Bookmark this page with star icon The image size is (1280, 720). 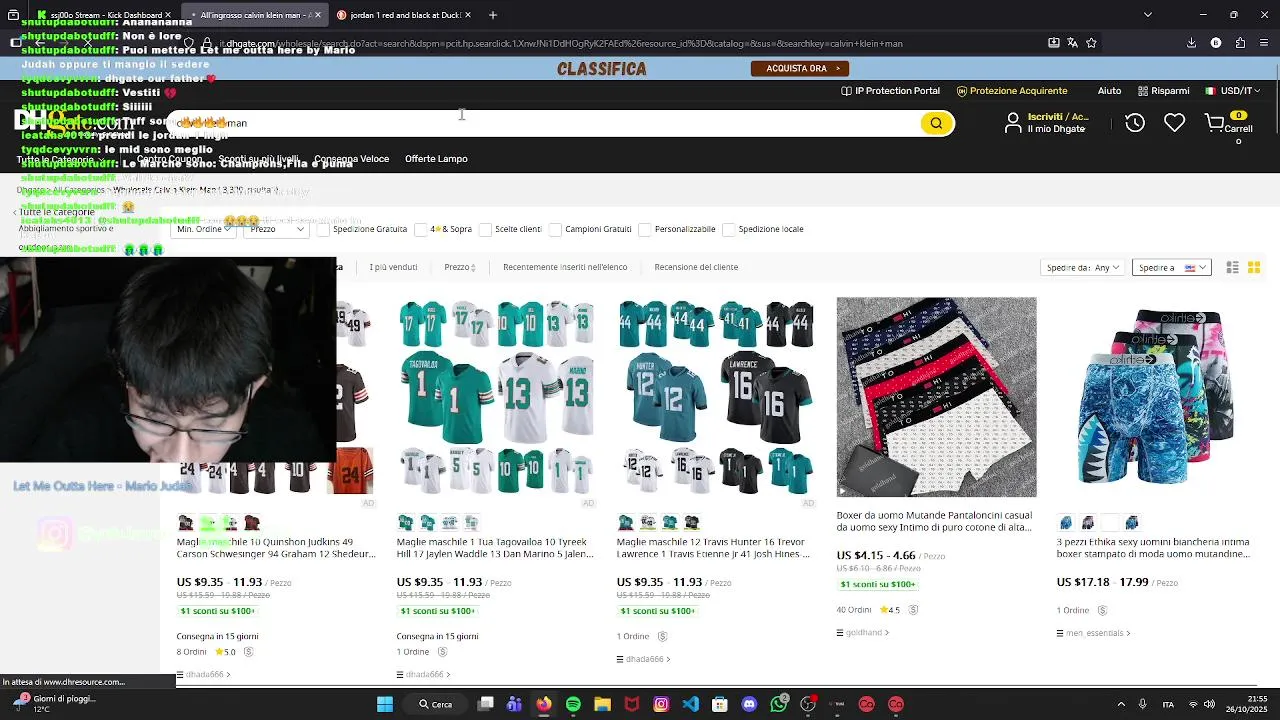click(x=1091, y=43)
